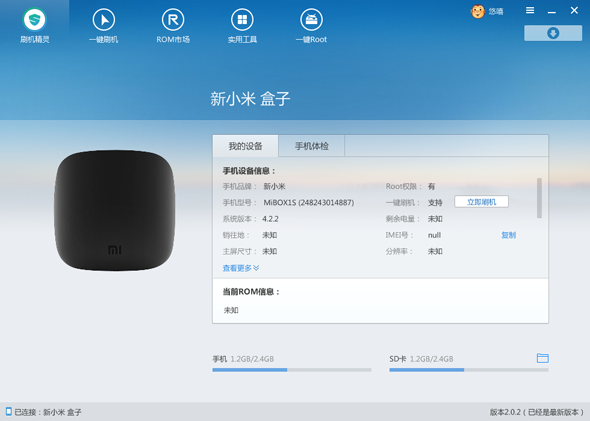Select the 一键刷机 cursor icon
The height and width of the screenshot is (421, 590).
(103, 20)
